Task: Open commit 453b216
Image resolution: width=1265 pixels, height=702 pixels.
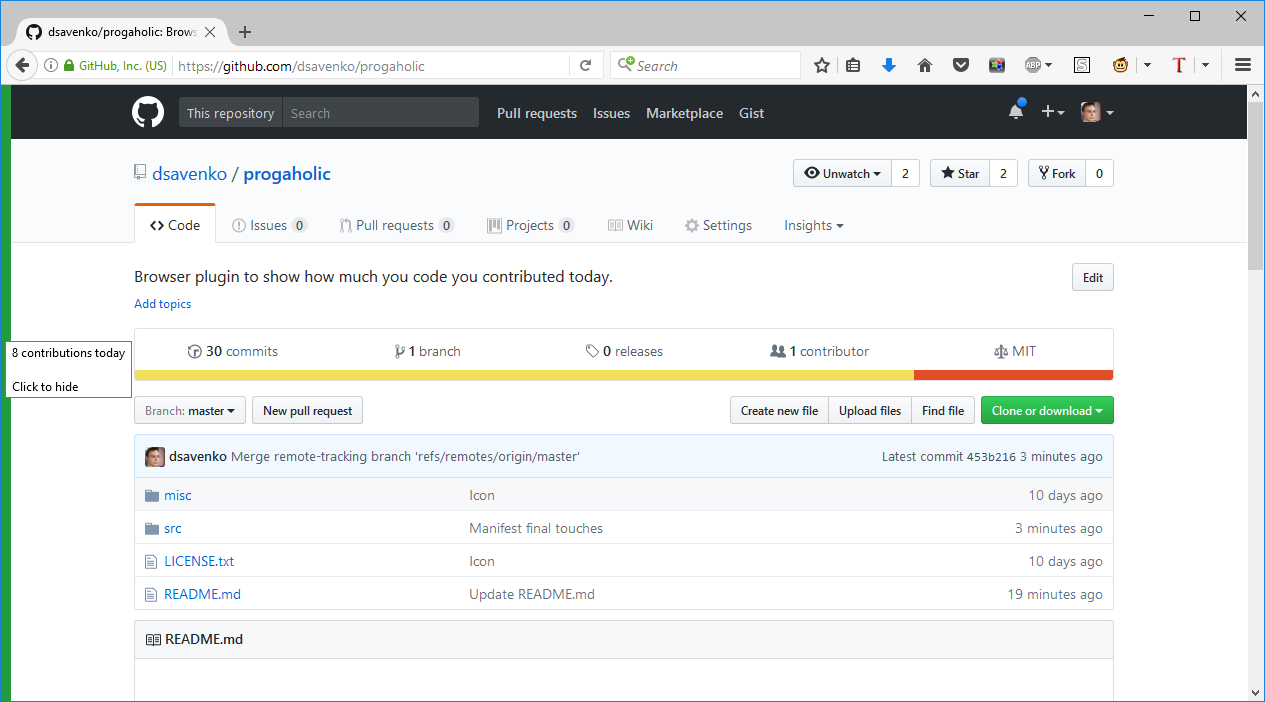Action: click(991, 457)
